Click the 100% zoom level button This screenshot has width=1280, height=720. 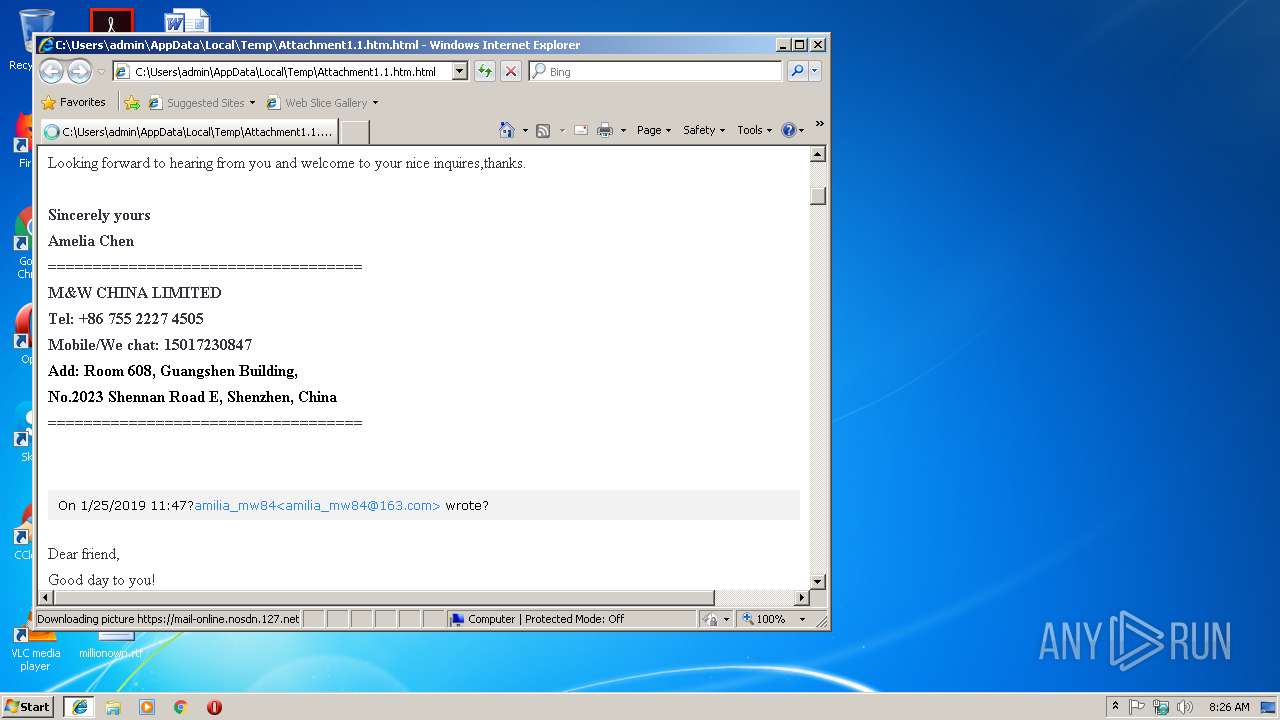pos(763,619)
